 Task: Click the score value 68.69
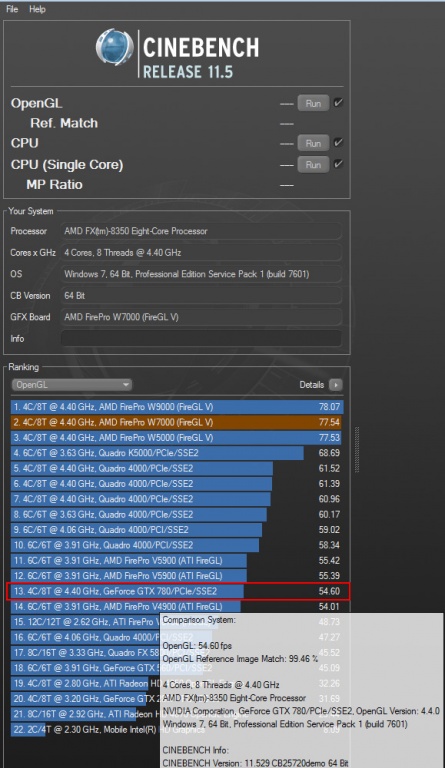click(x=329, y=453)
